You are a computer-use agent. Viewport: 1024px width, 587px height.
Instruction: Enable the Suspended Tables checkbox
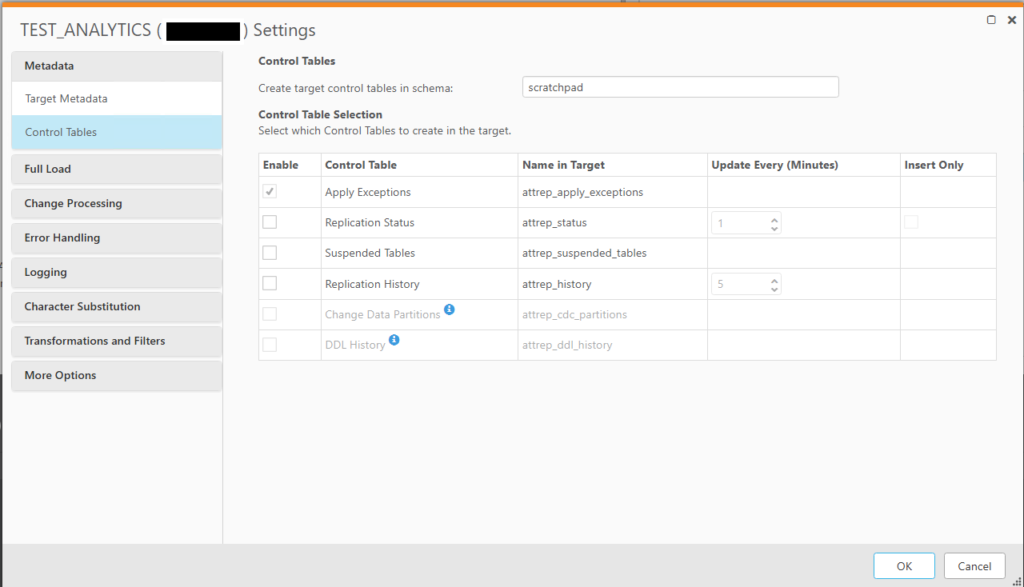270,253
